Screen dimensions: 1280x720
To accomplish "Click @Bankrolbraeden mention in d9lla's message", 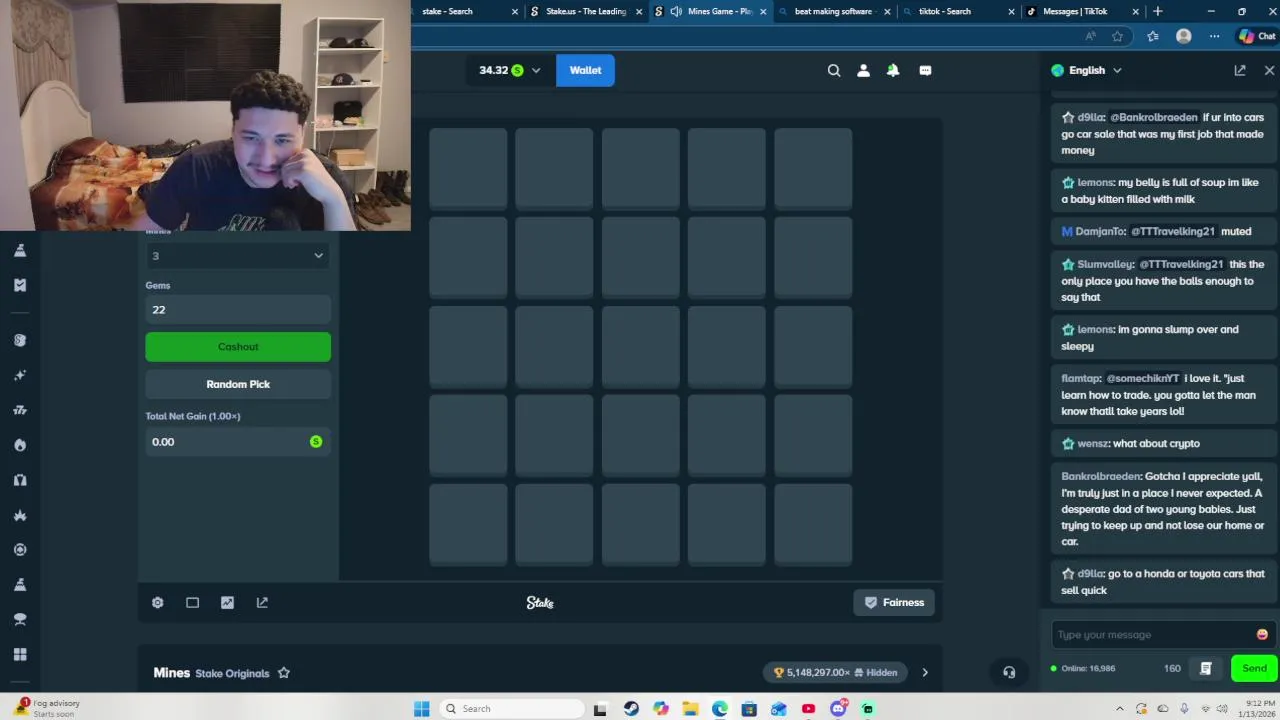I will click(x=1153, y=117).
